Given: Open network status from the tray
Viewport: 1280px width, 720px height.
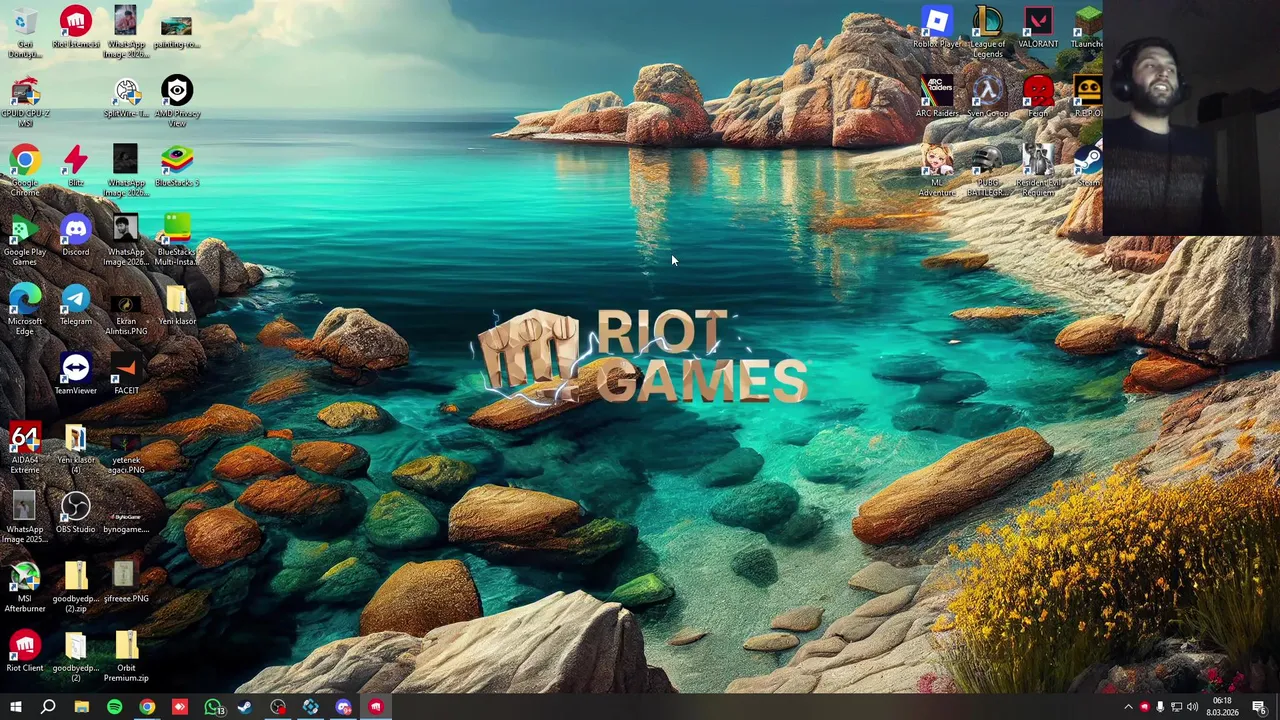Looking at the screenshot, I should pyautogui.click(x=1176, y=707).
